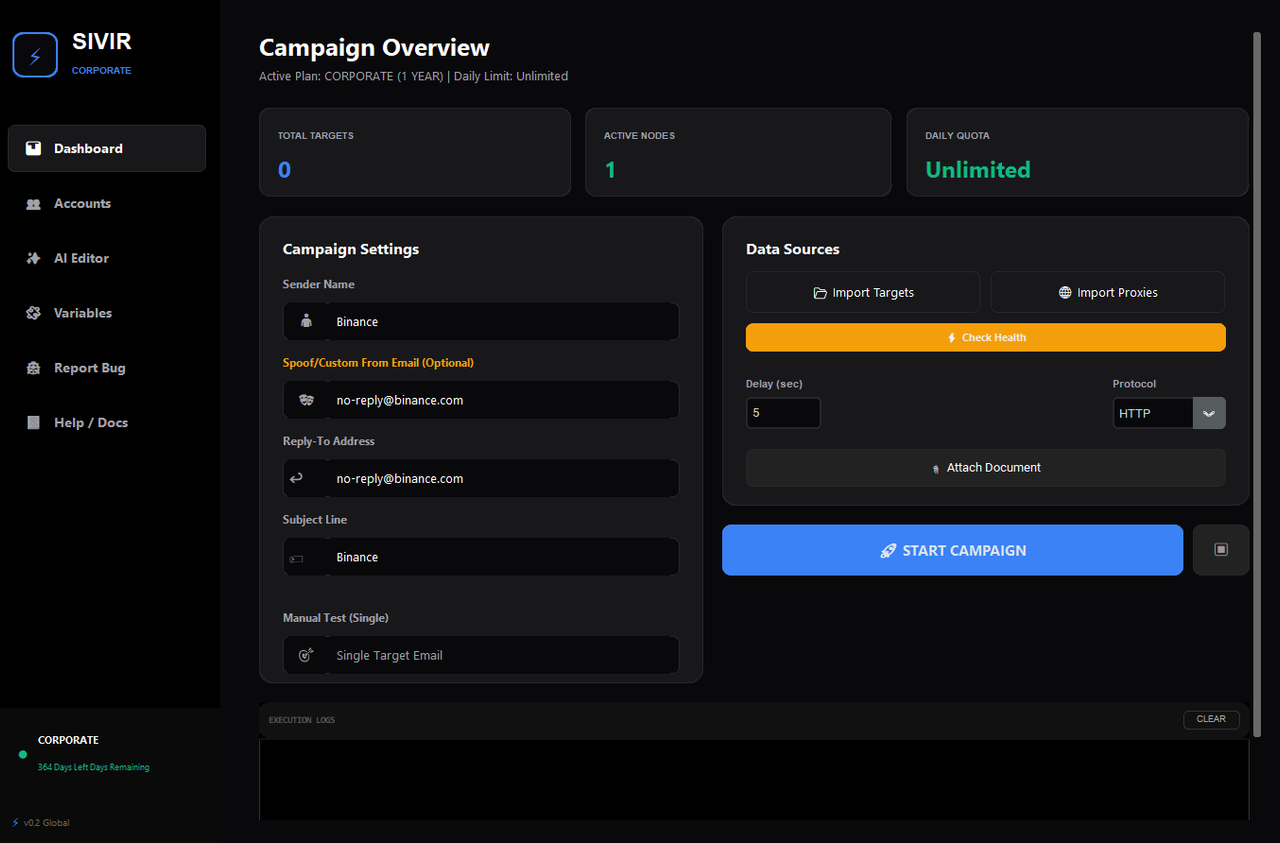Click the square stop icon button
The height and width of the screenshot is (843, 1280).
(x=1221, y=550)
